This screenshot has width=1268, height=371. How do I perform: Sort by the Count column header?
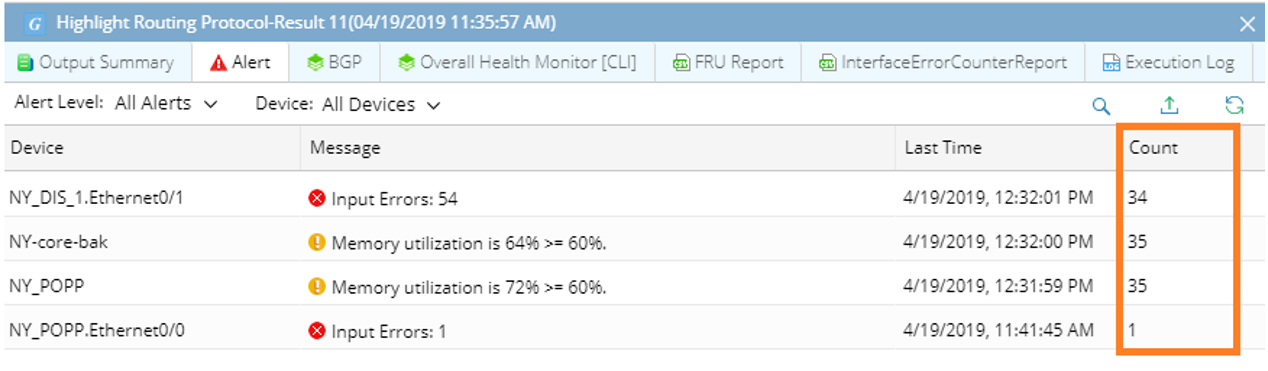(1153, 148)
